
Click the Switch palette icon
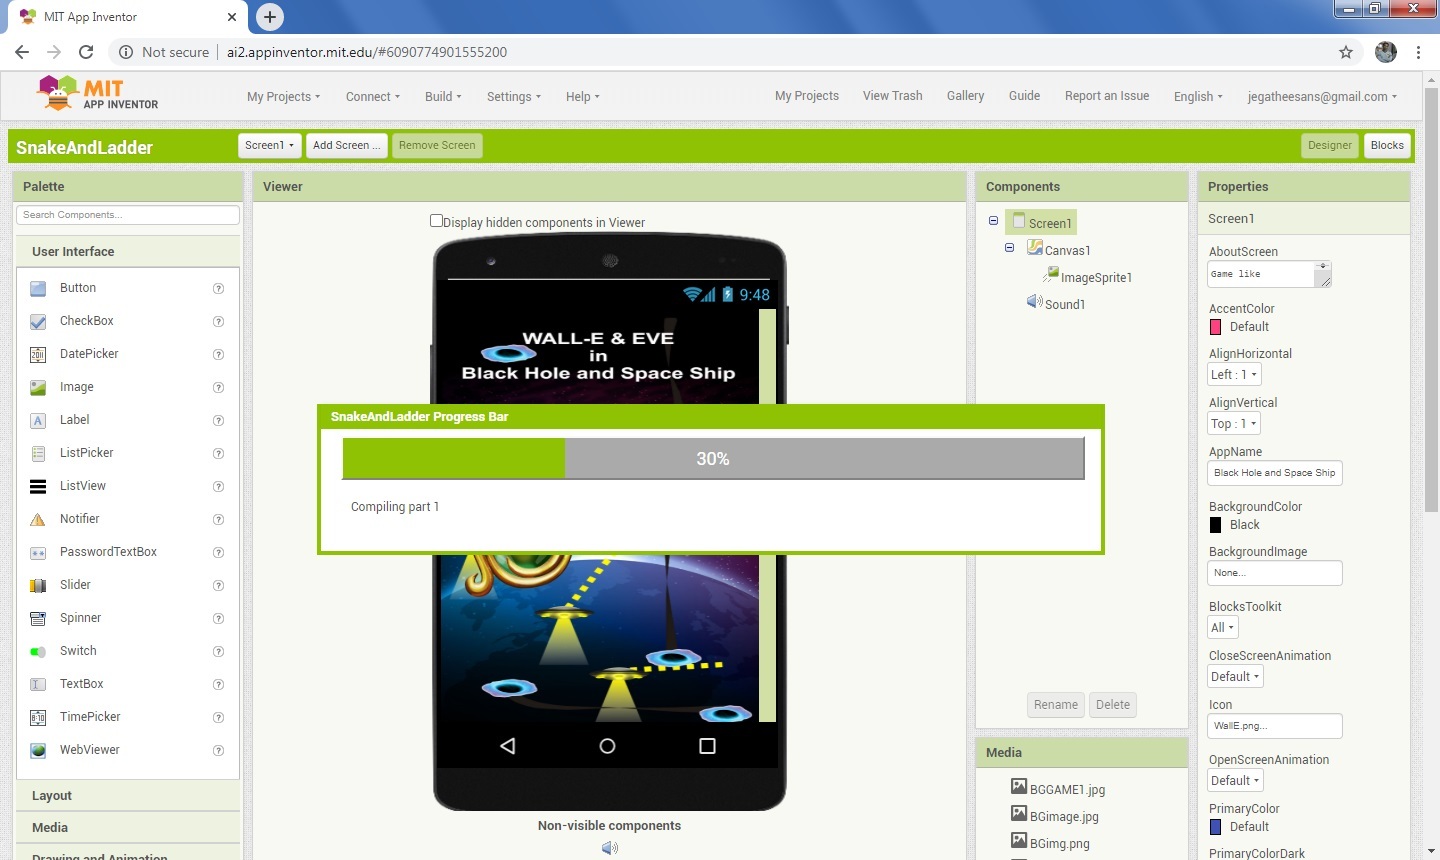[38, 652]
